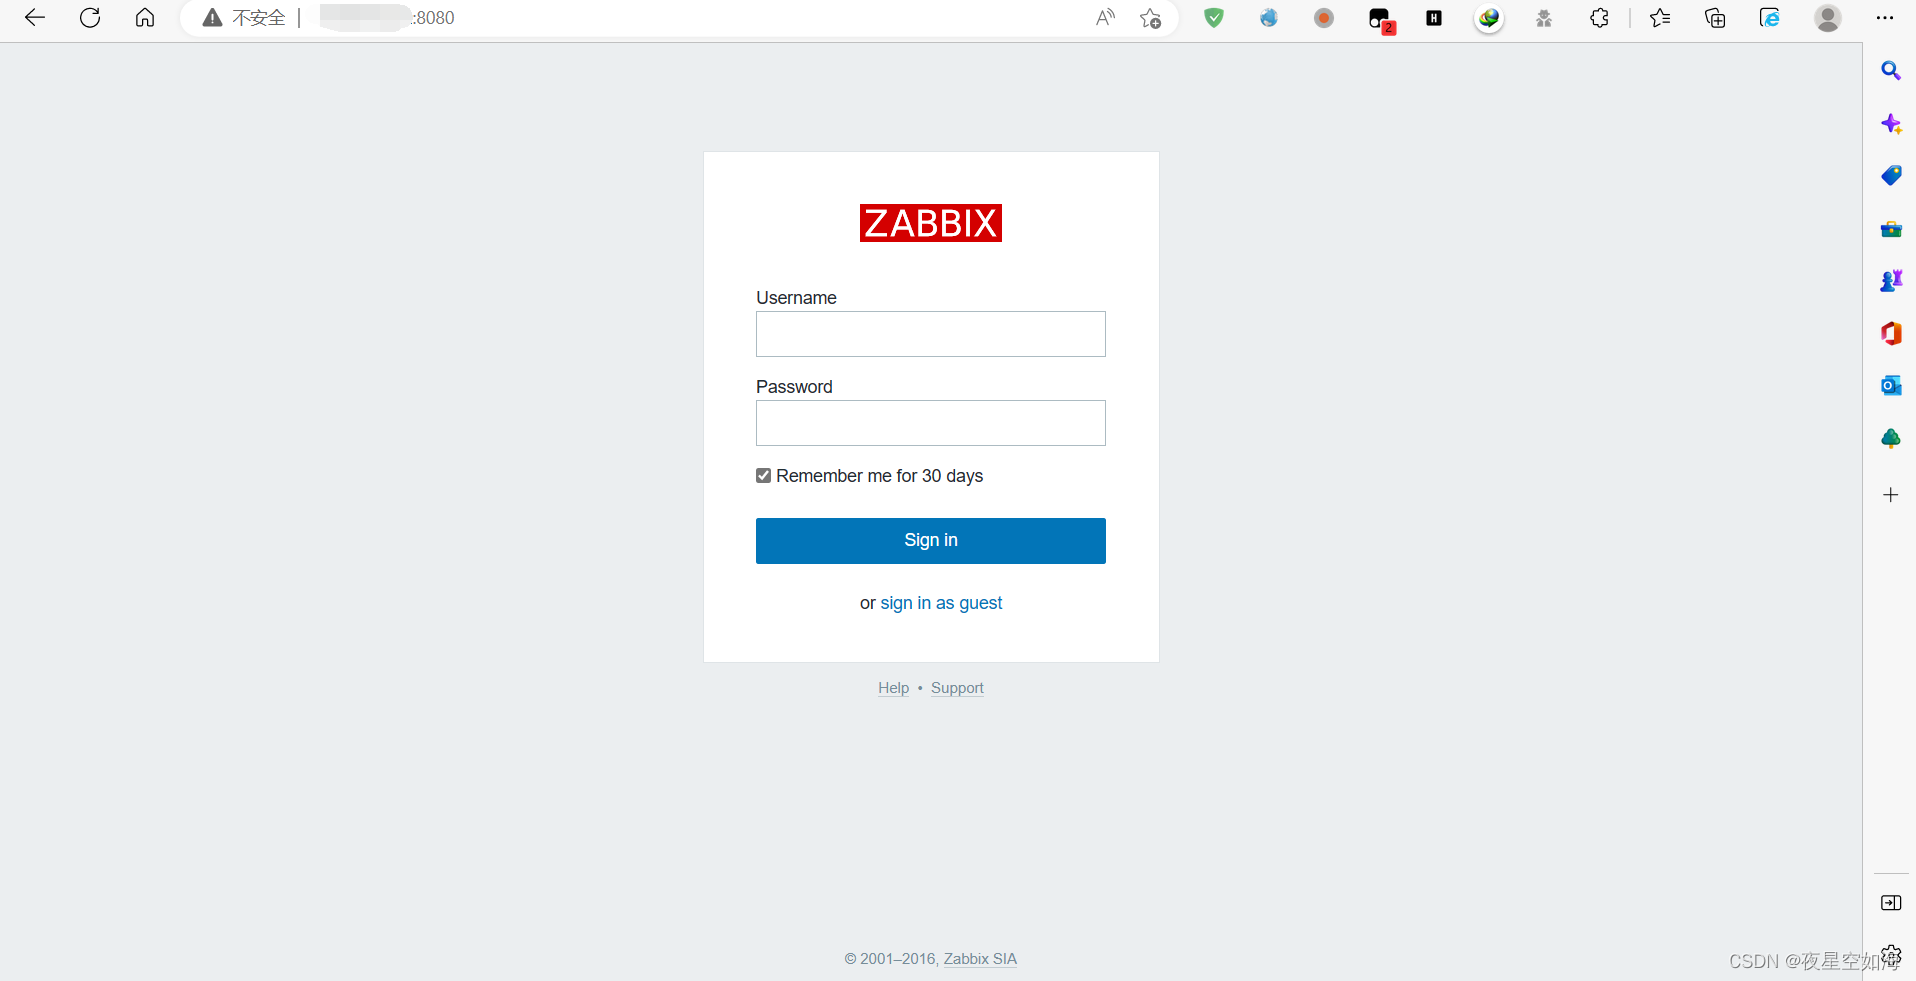Open the sidebar Copilot sparkle icon
1916x981 pixels.
1891,124
